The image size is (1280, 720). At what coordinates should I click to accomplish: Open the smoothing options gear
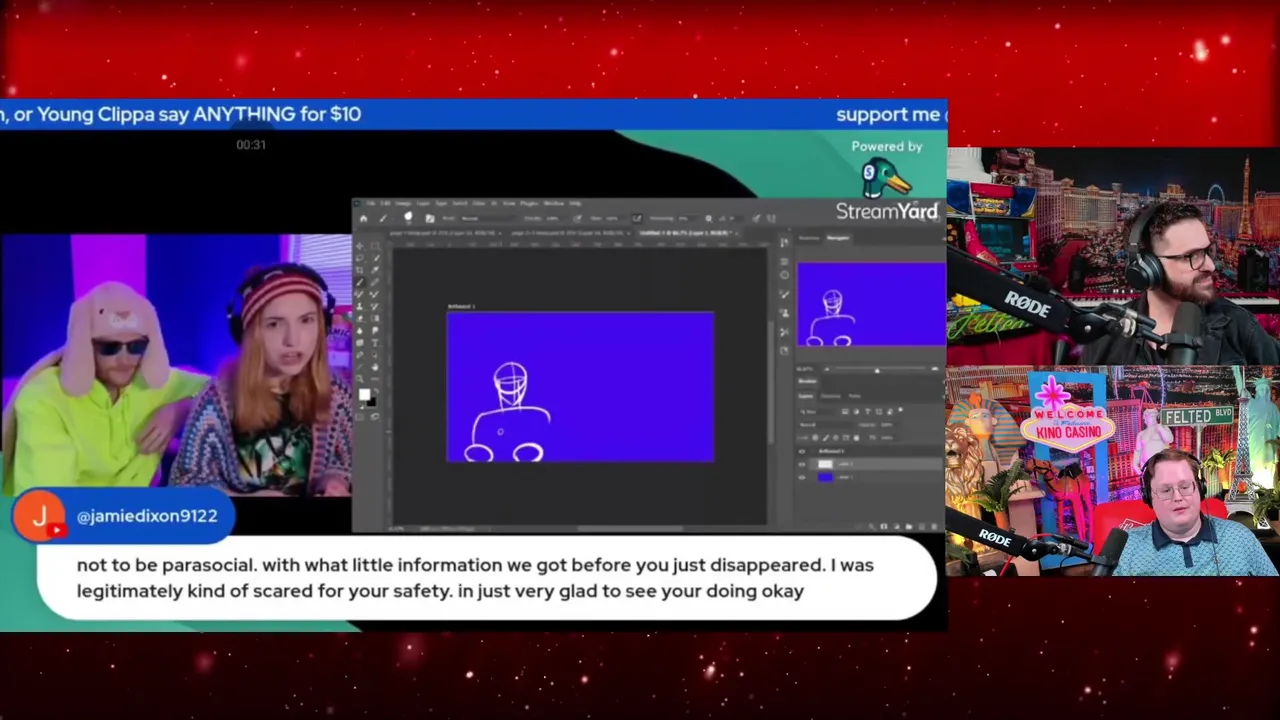tap(709, 218)
